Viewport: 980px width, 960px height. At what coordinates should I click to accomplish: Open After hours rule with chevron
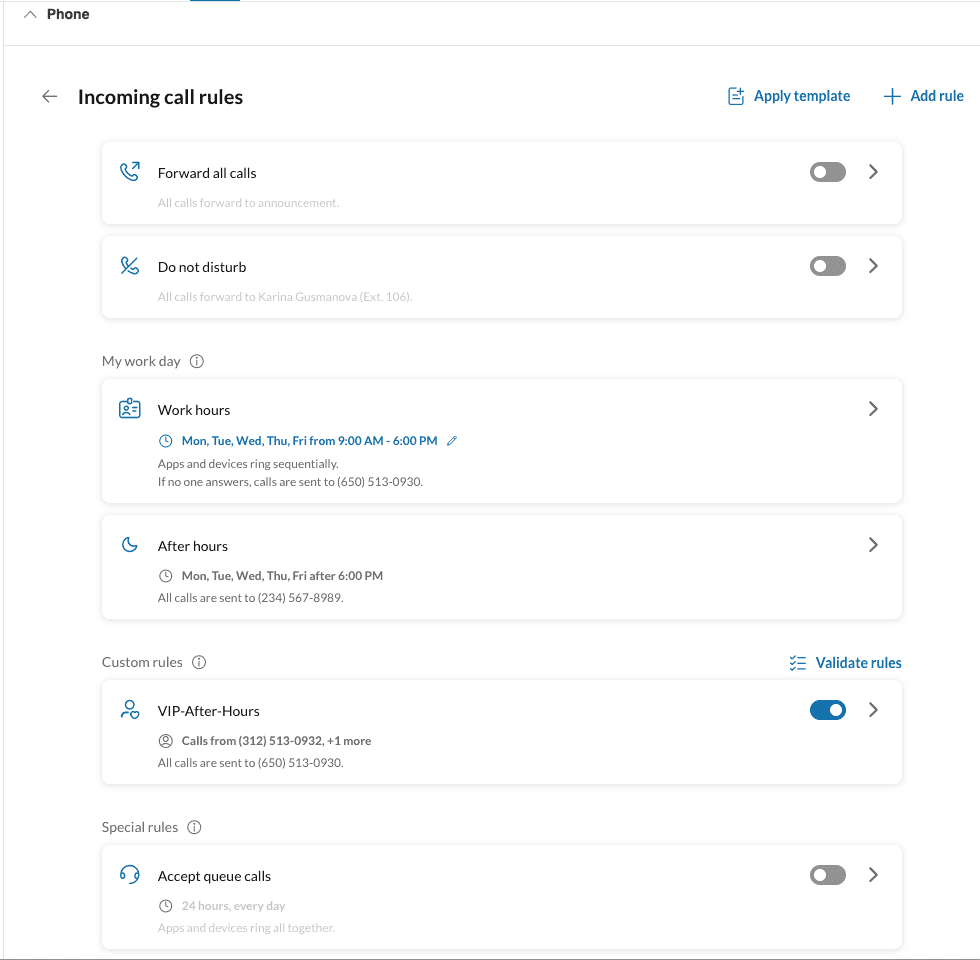pyautogui.click(x=873, y=545)
